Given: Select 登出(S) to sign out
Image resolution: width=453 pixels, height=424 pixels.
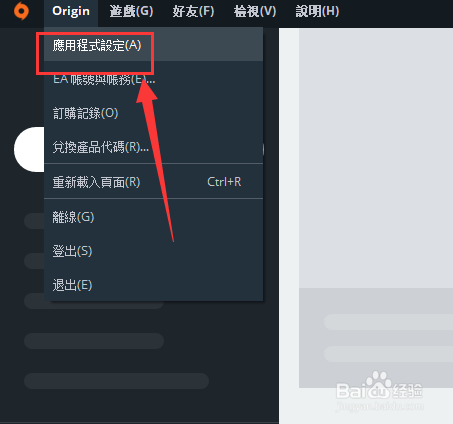Looking at the screenshot, I should pyautogui.click(x=153, y=251).
